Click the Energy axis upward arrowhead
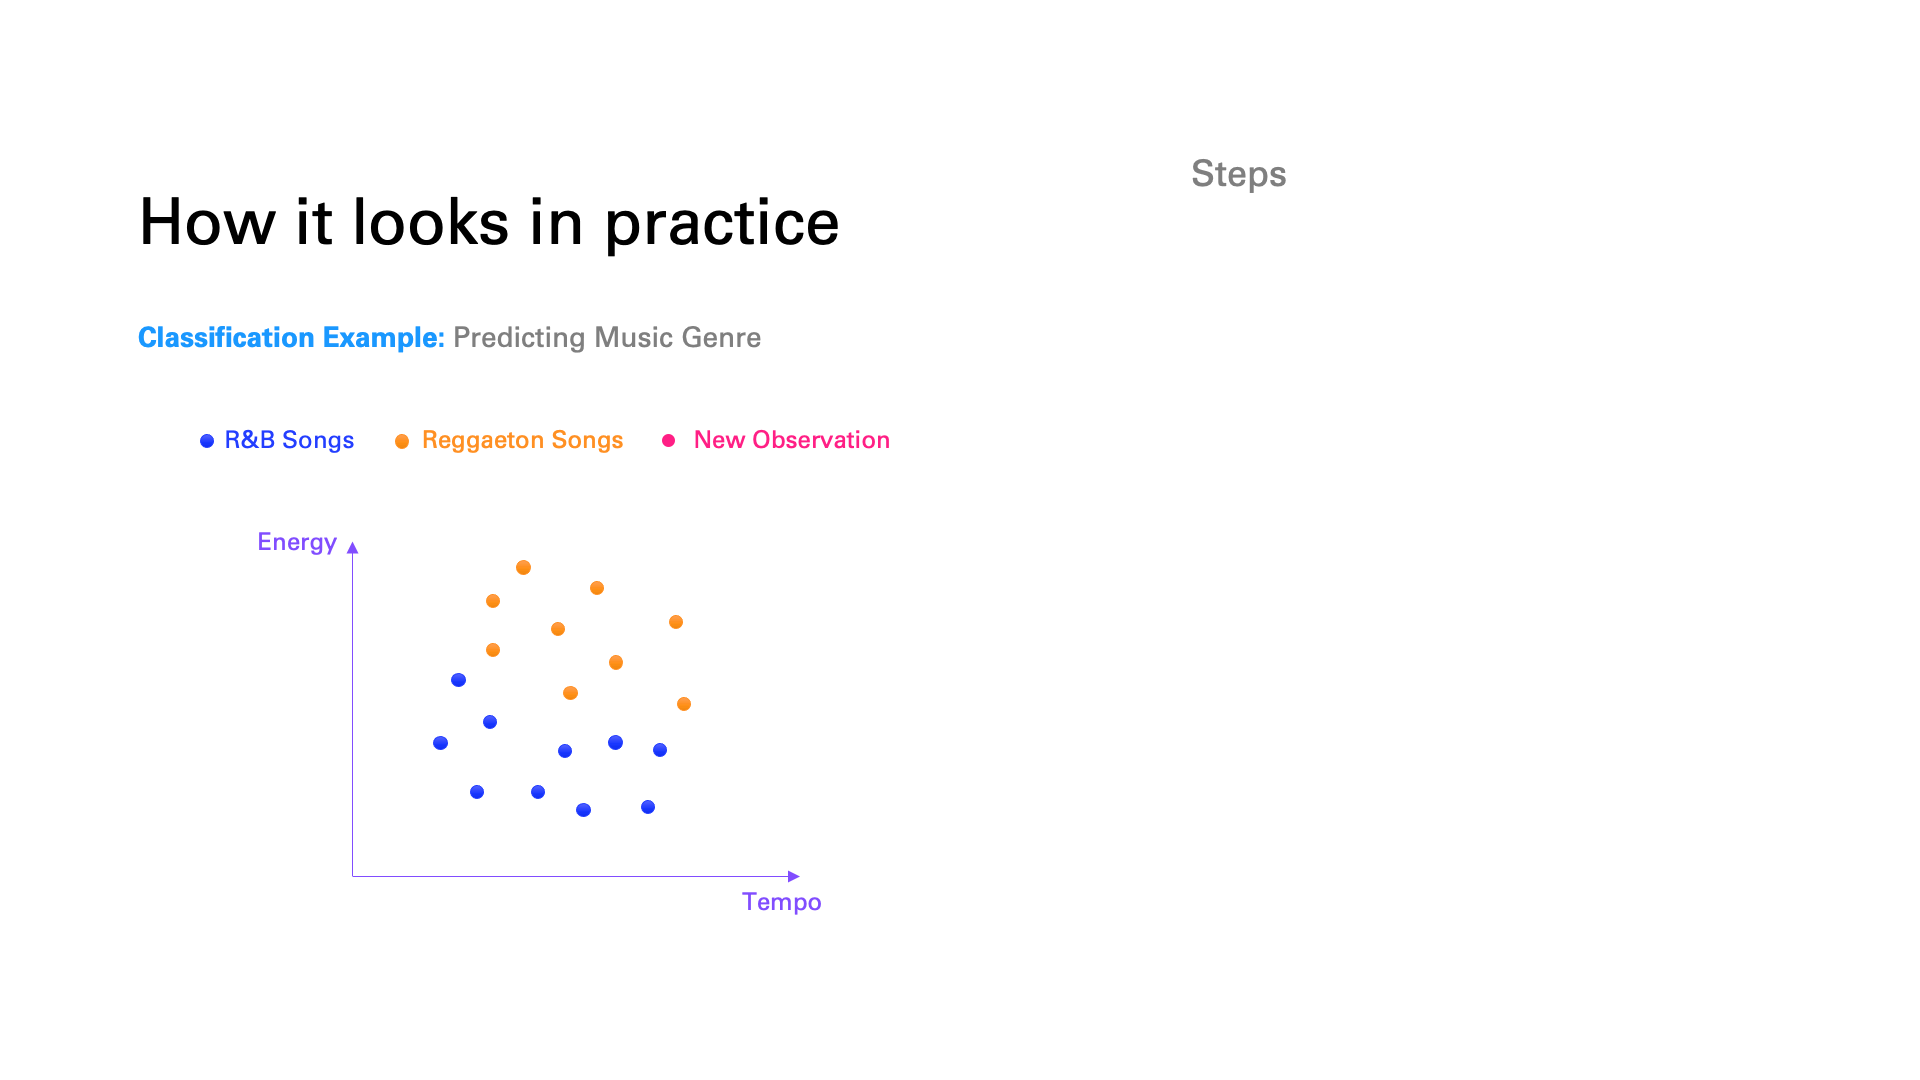Screen dimensions: 1920x1080 pos(352,548)
